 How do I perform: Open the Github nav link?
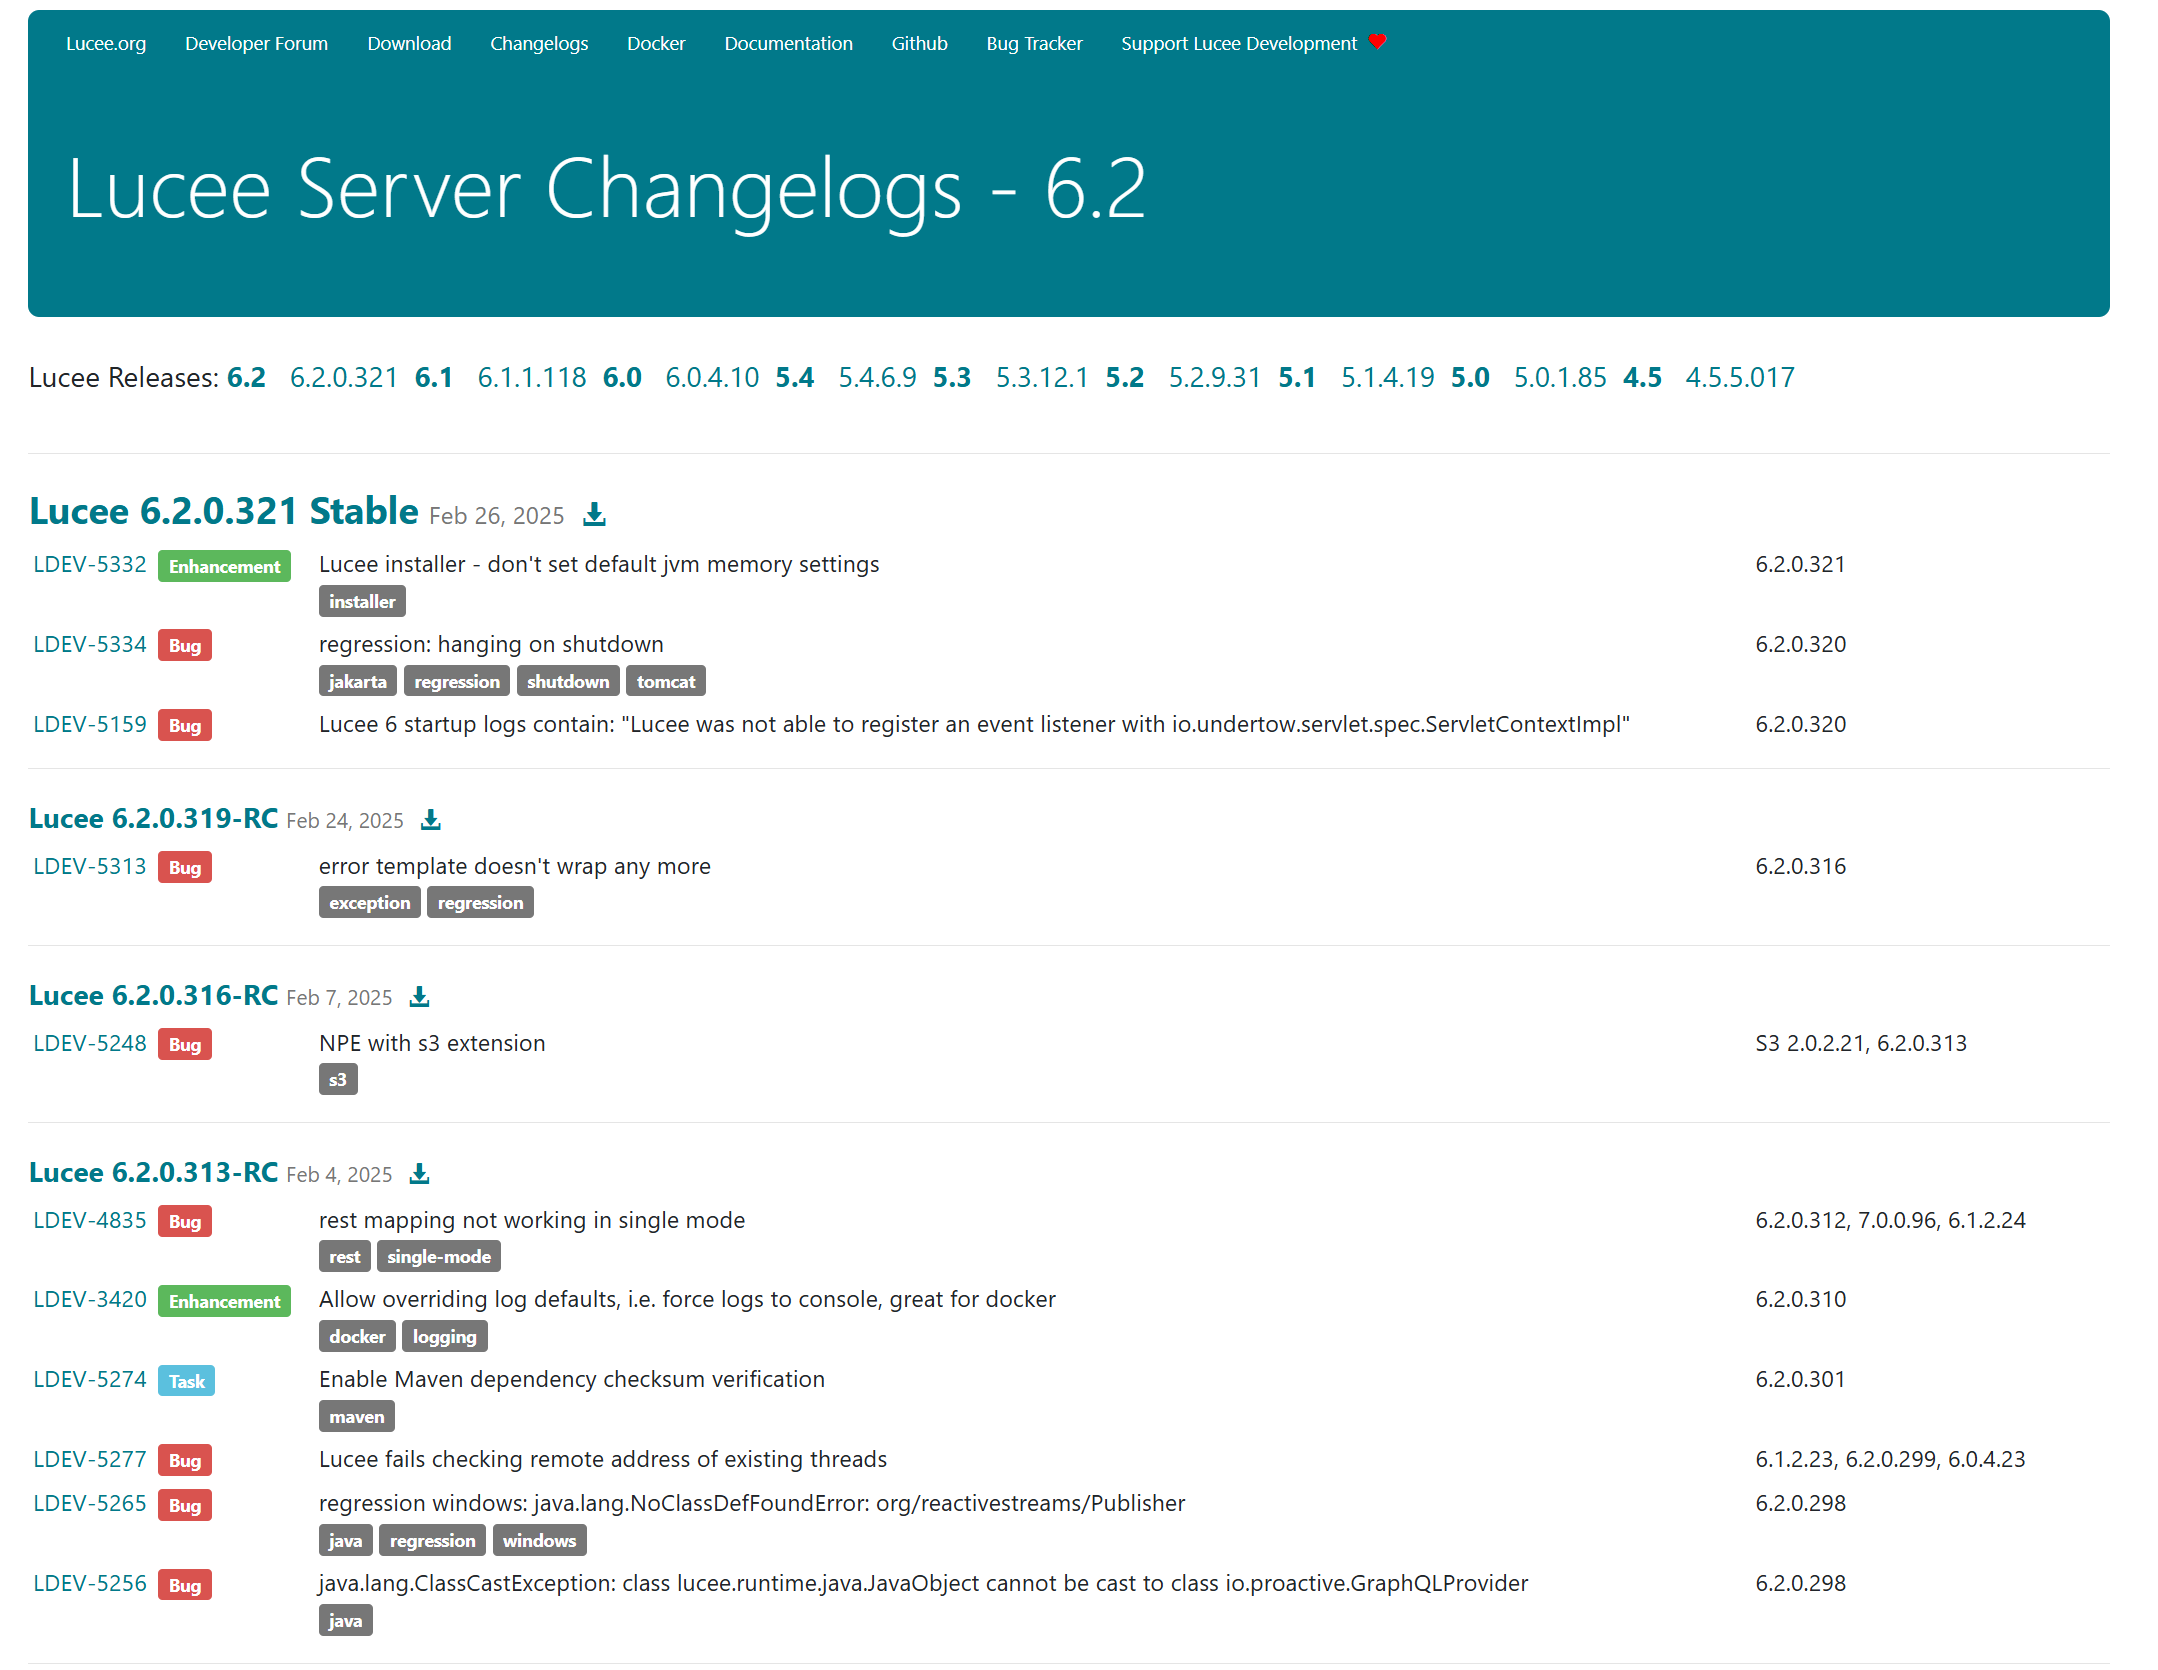(x=919, y=43)
